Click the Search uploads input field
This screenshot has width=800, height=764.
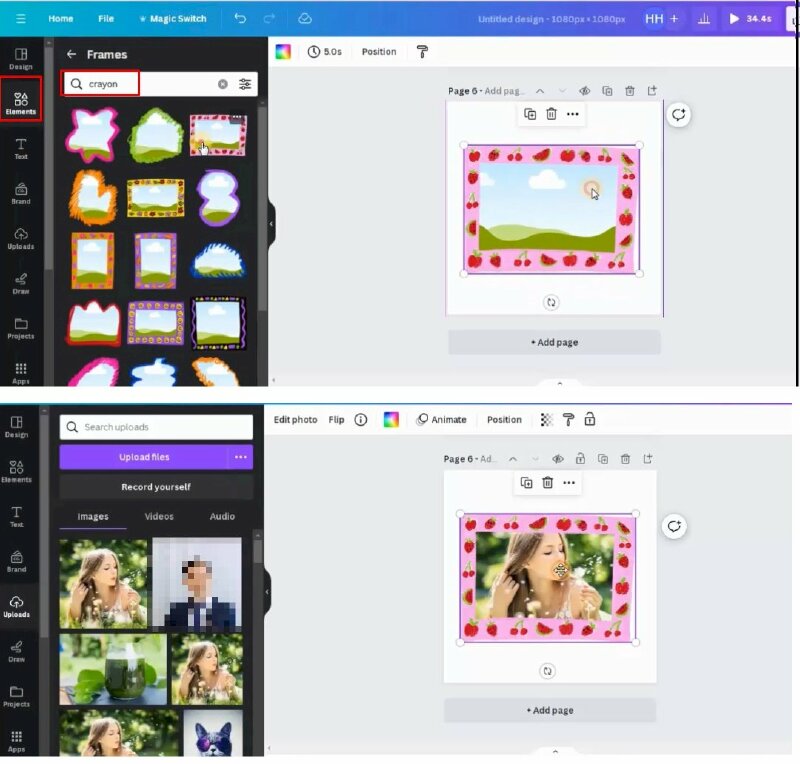pos(156,427)
